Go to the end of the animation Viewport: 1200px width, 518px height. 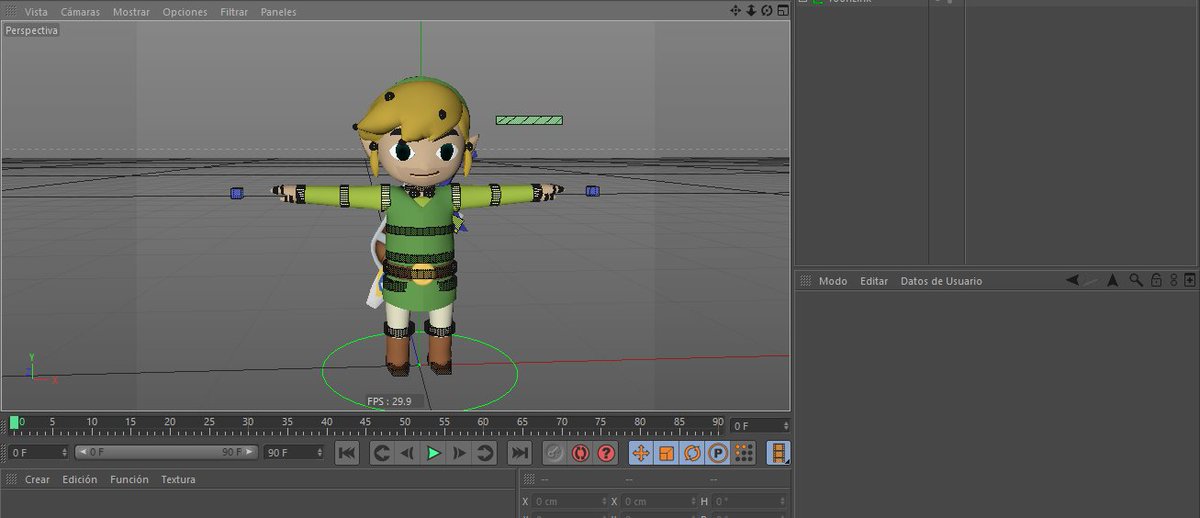click(519, 453)
